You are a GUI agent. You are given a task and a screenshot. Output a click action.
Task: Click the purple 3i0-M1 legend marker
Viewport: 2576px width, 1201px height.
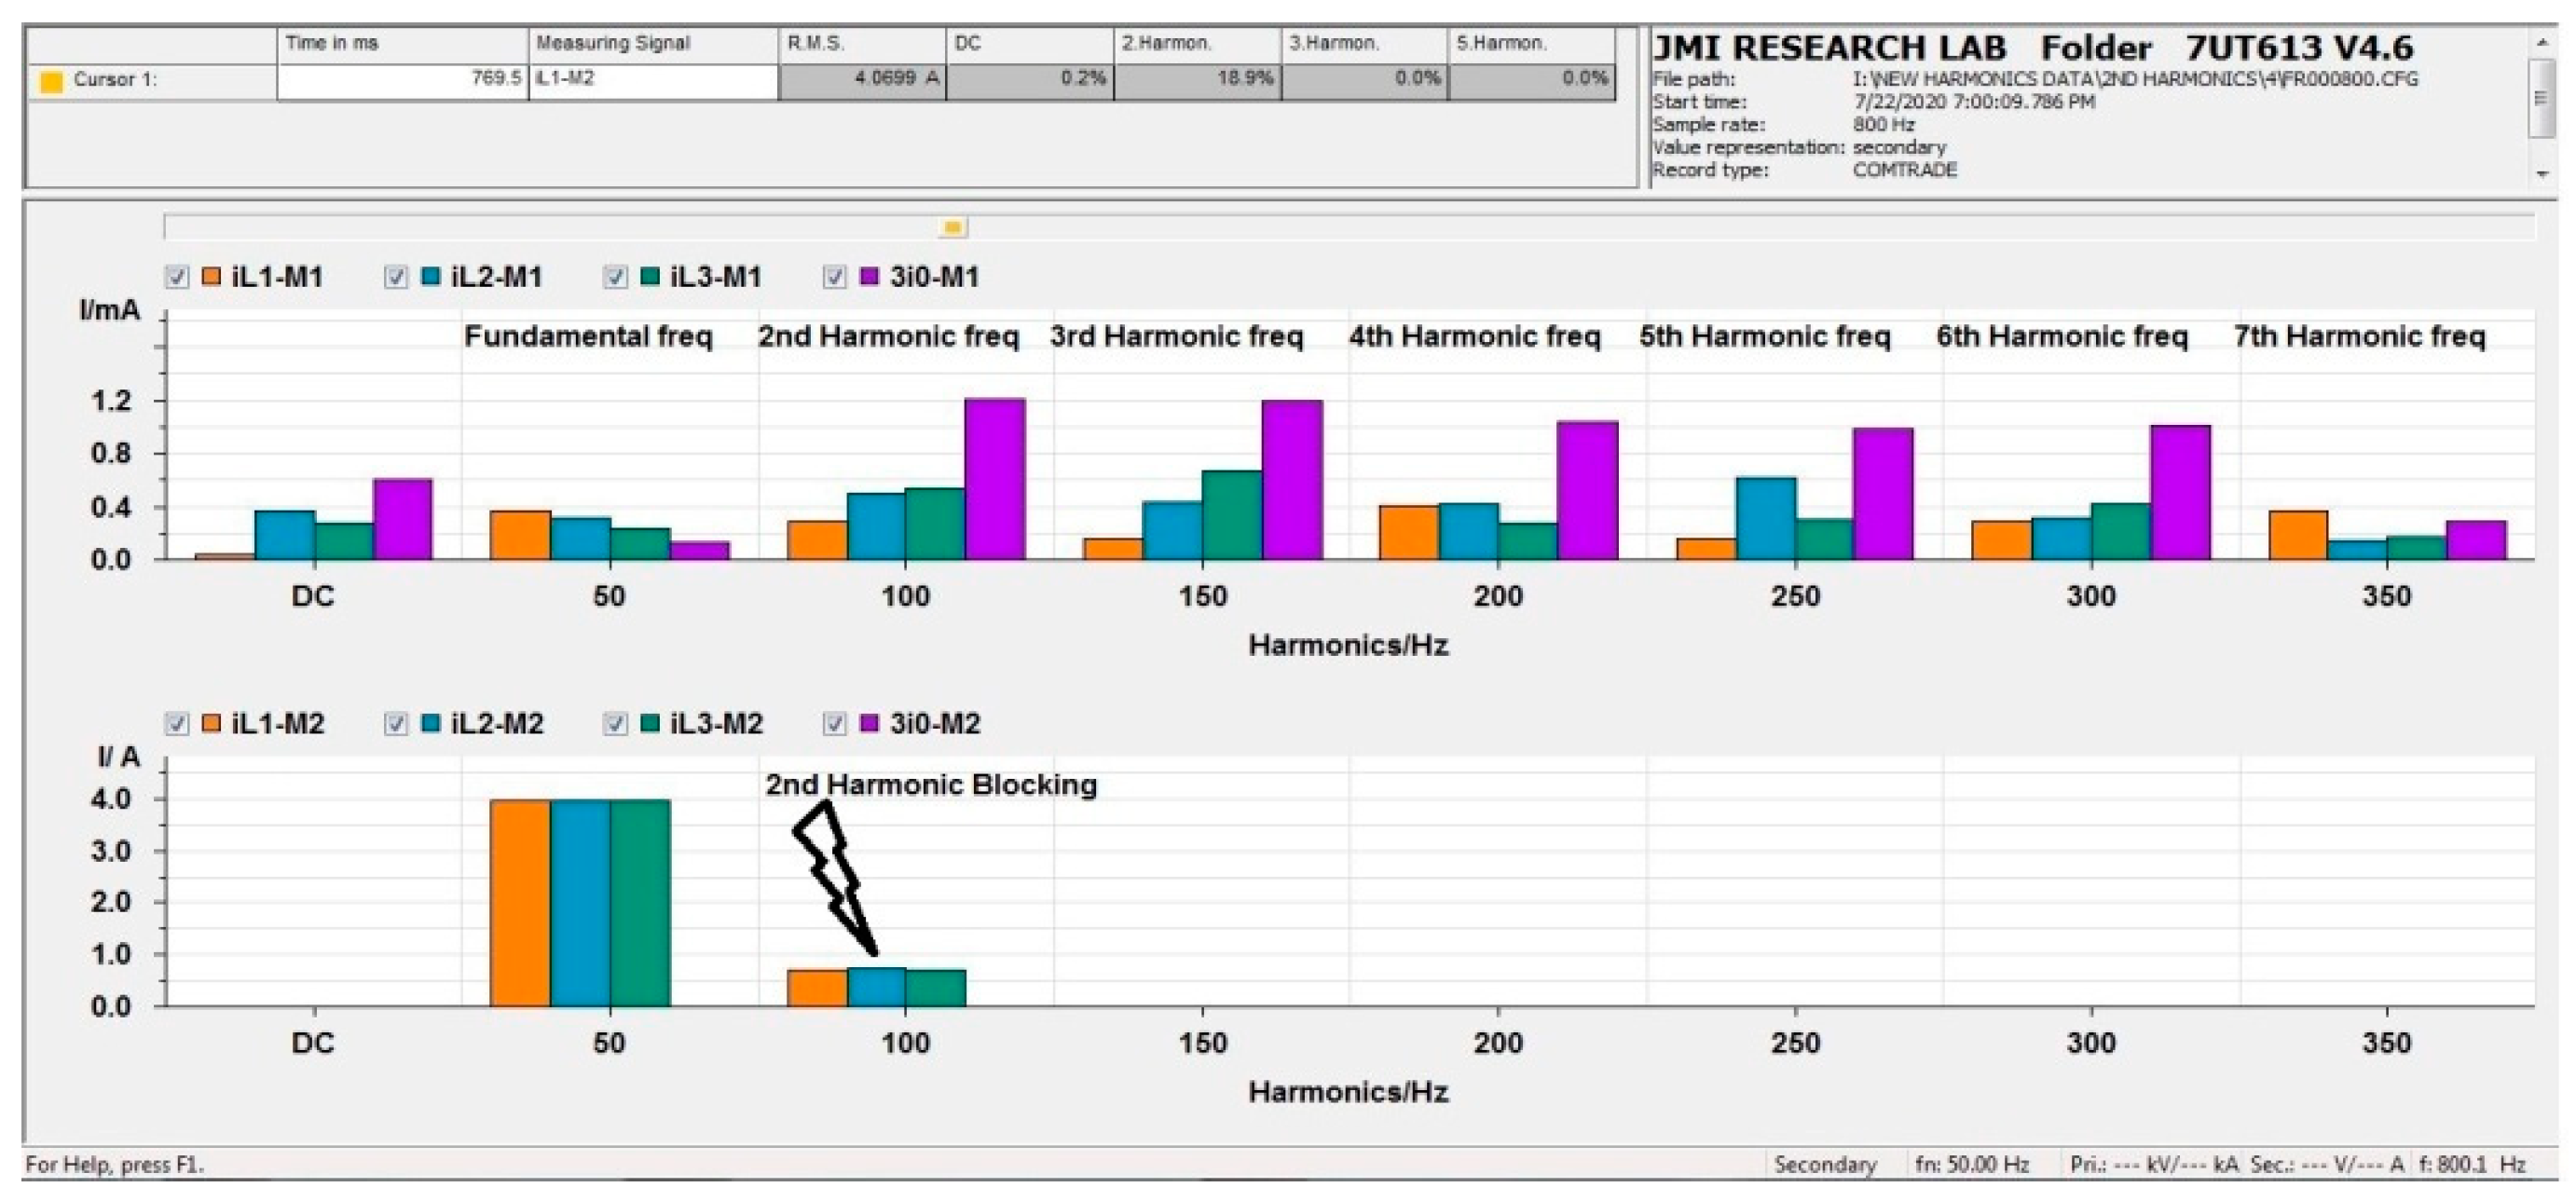click(x=869, y=277)
